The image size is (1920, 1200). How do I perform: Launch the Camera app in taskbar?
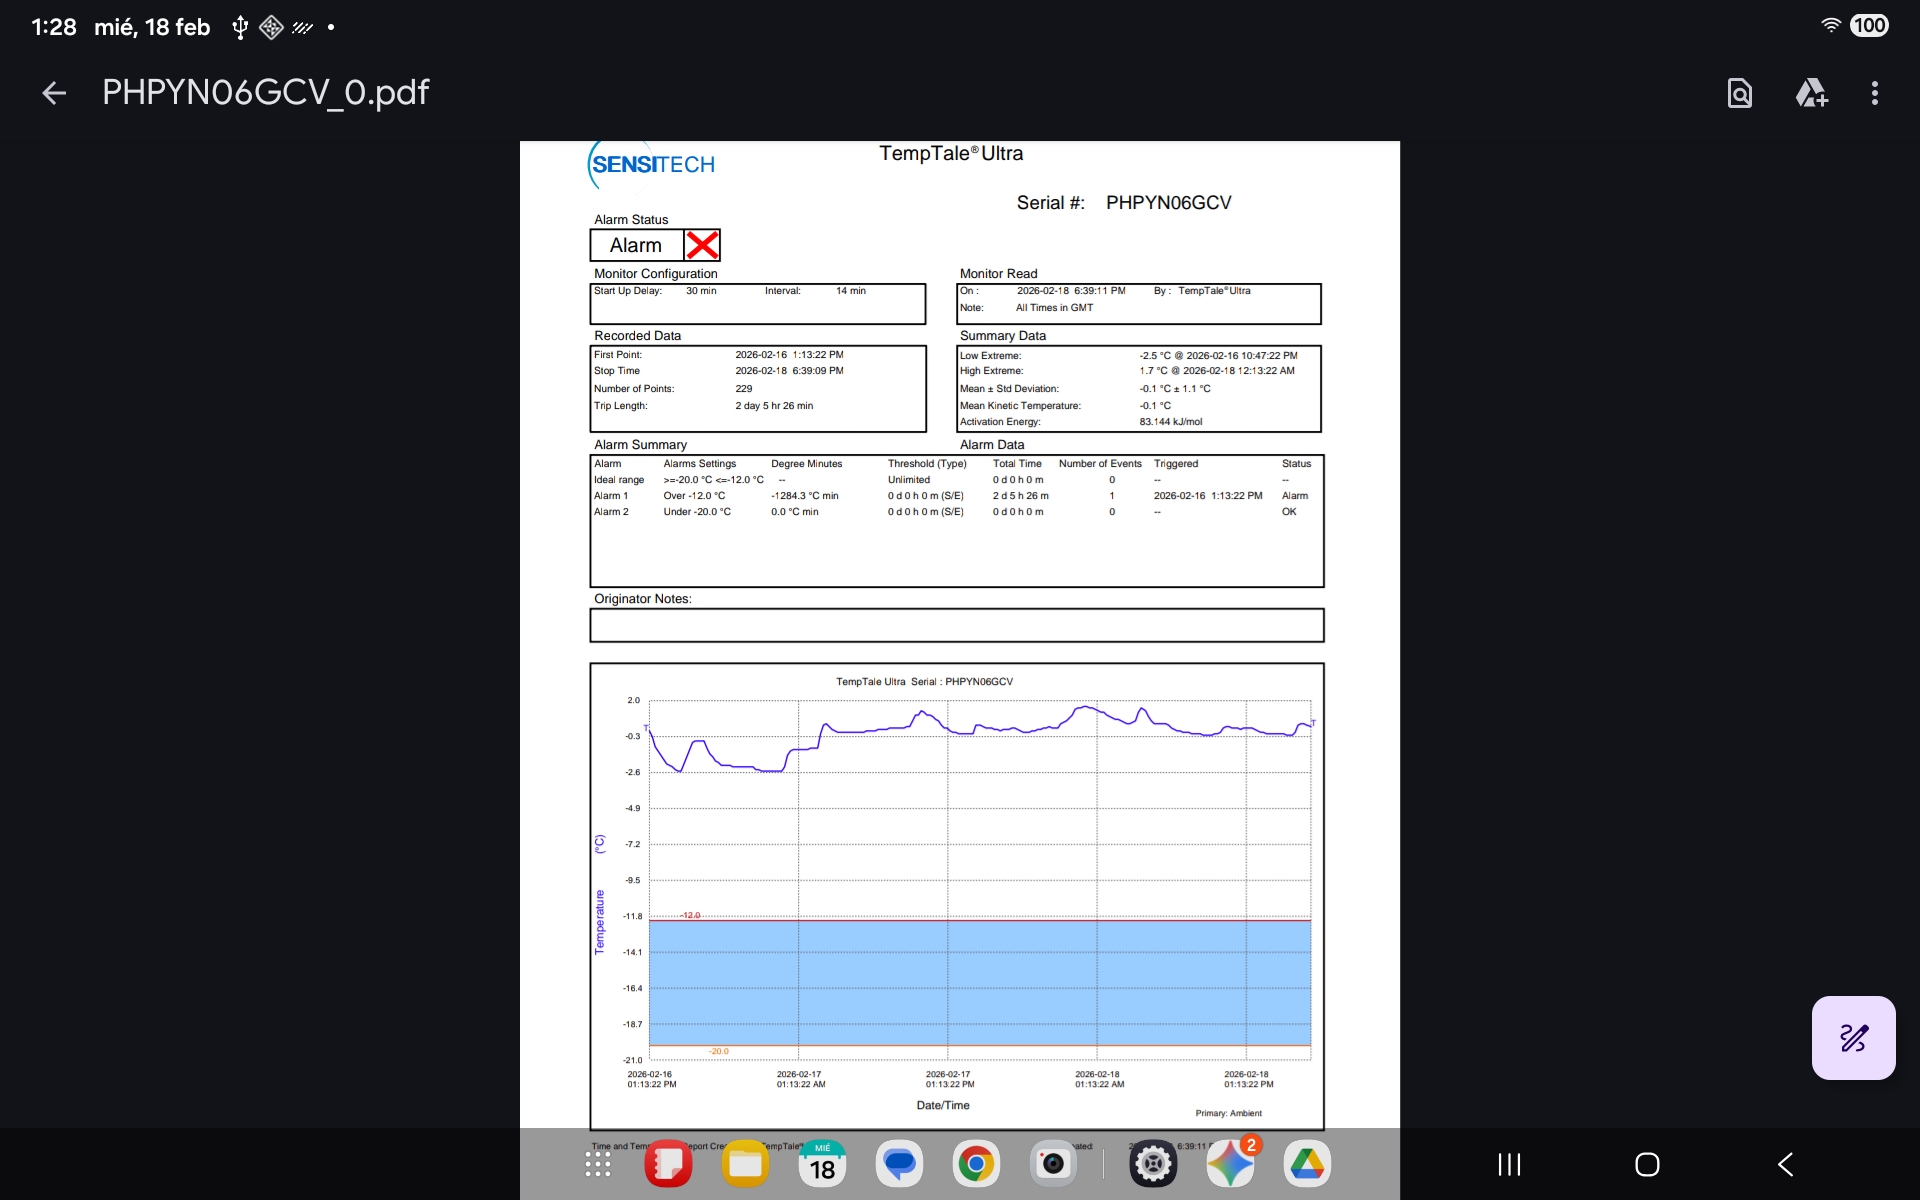click(1053, 1164)
